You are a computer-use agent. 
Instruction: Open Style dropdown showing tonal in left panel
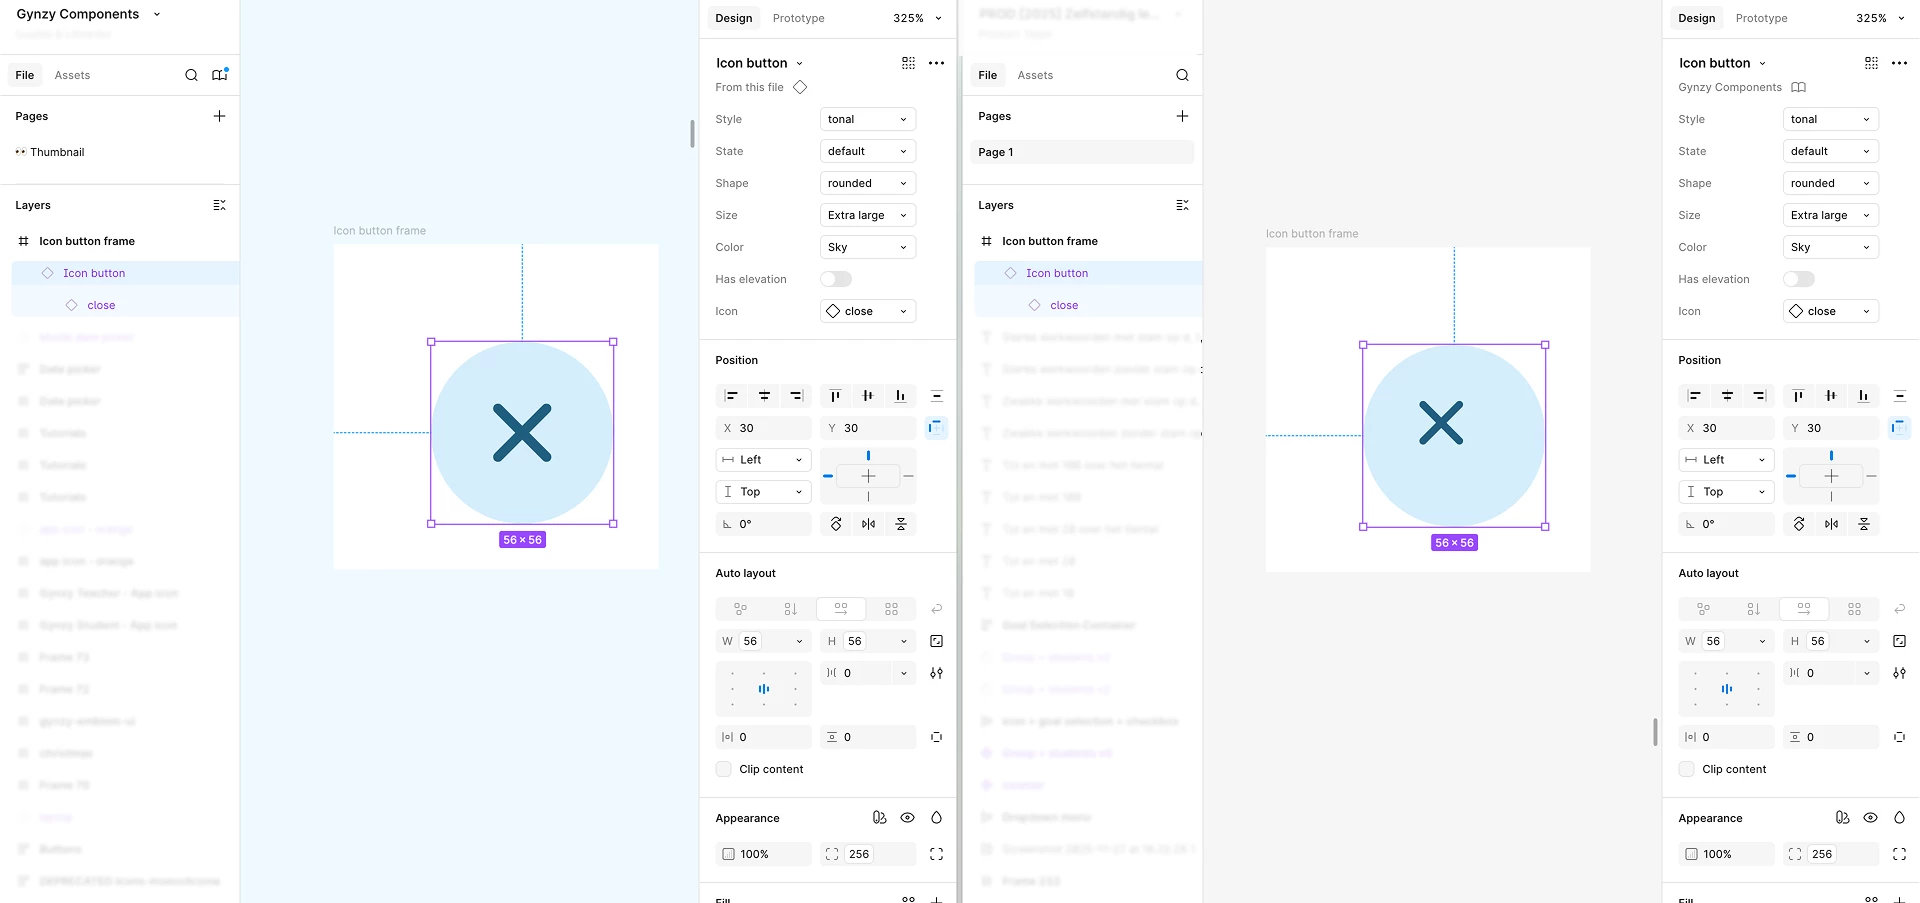coord(868,119)
